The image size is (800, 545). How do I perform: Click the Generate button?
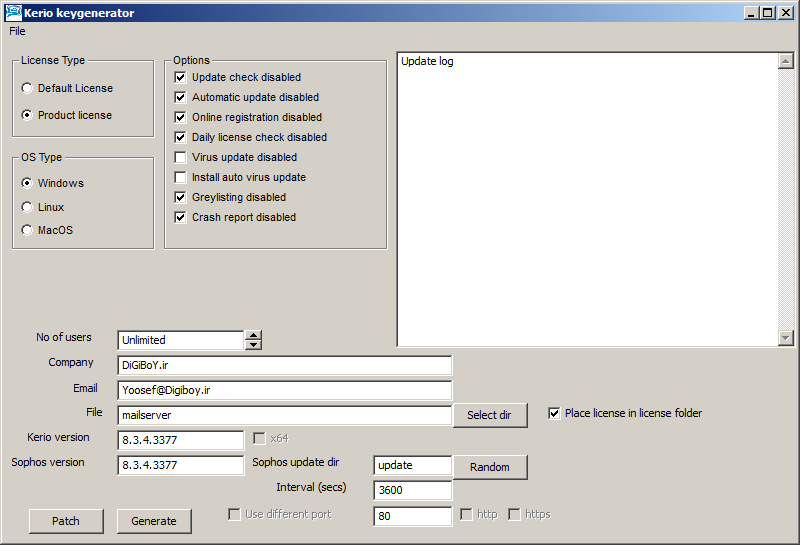coord(154,521)
